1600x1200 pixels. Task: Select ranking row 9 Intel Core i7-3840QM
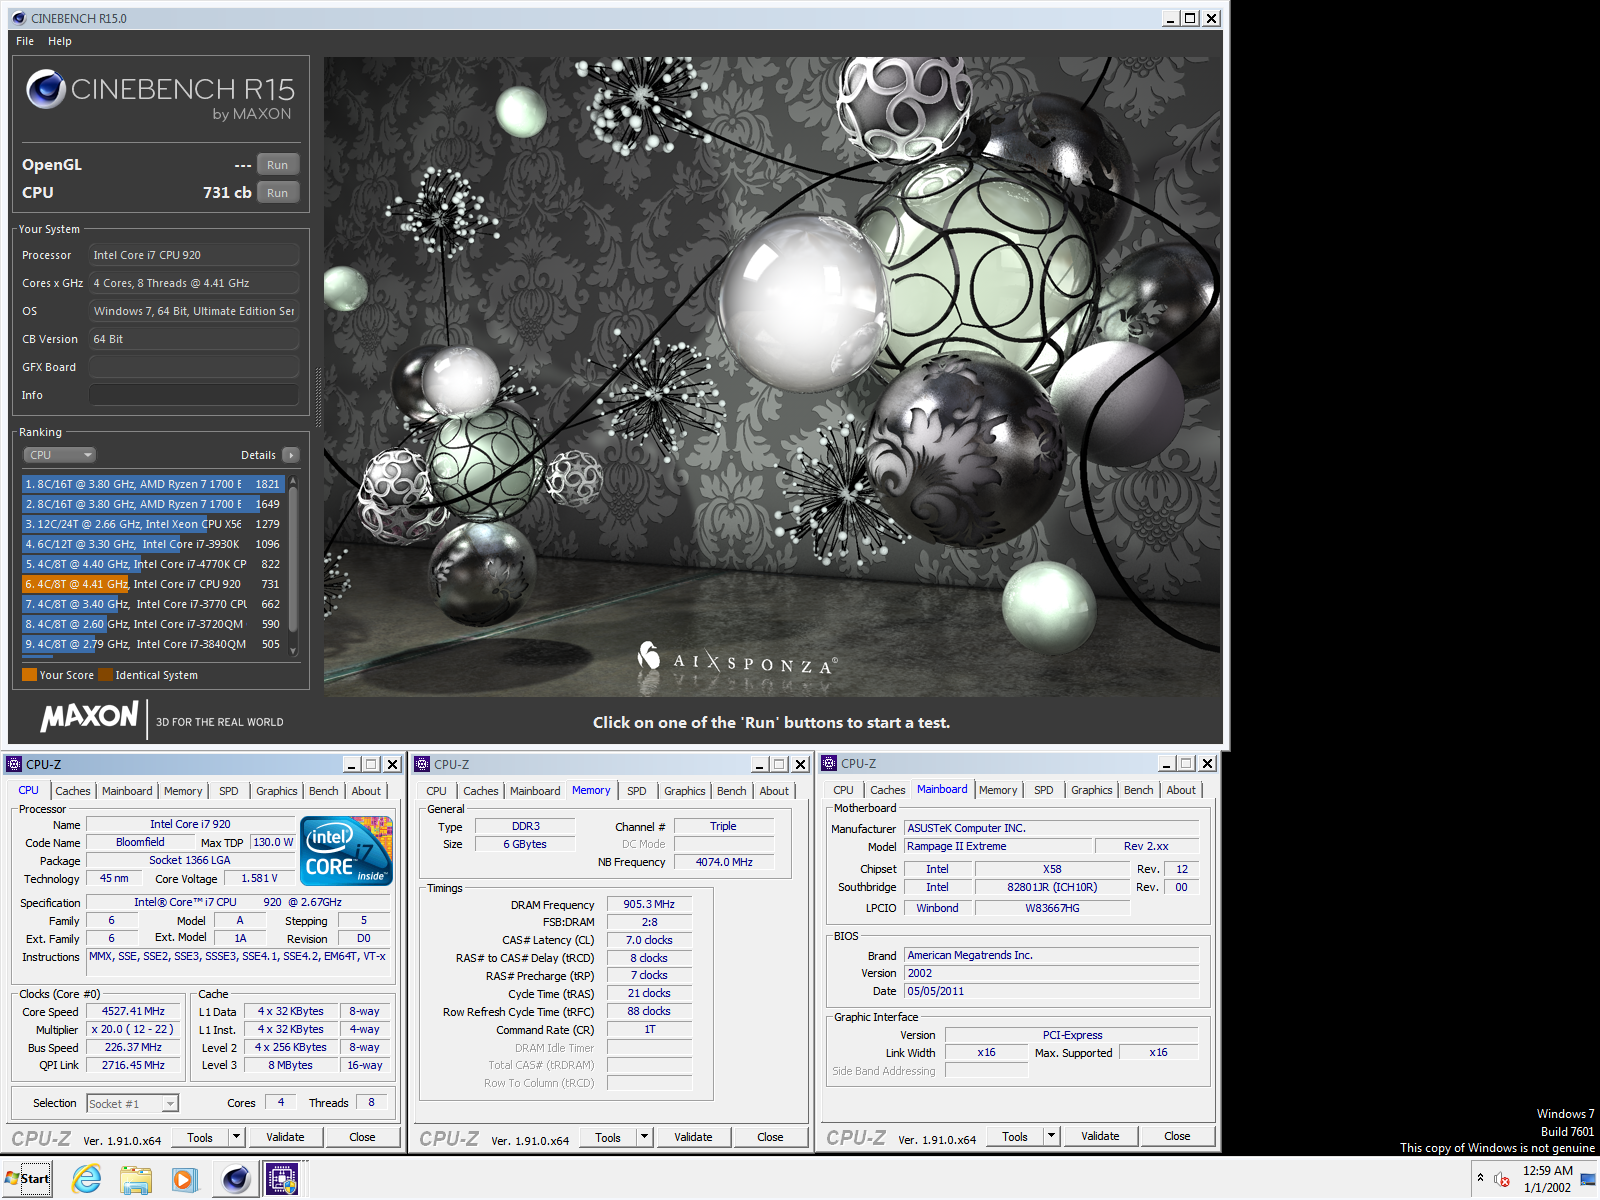coord(153,644)
